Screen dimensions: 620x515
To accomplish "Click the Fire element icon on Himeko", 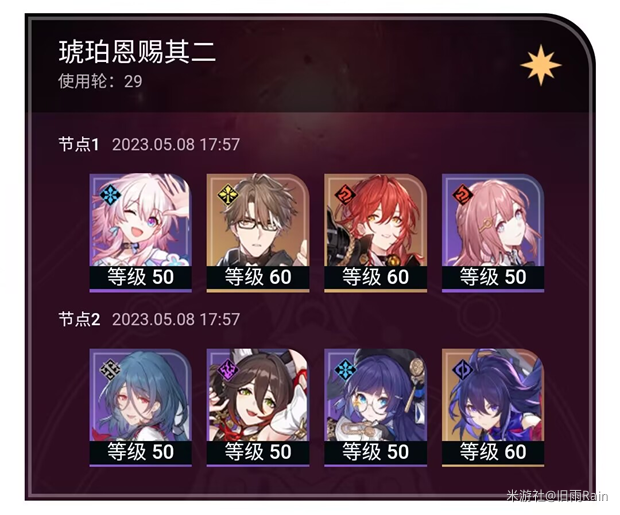I will tap(345, 195).
